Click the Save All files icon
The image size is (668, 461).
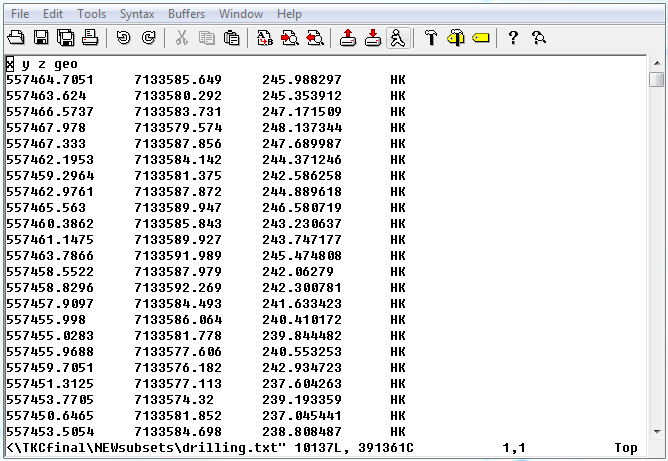(66, 38)
